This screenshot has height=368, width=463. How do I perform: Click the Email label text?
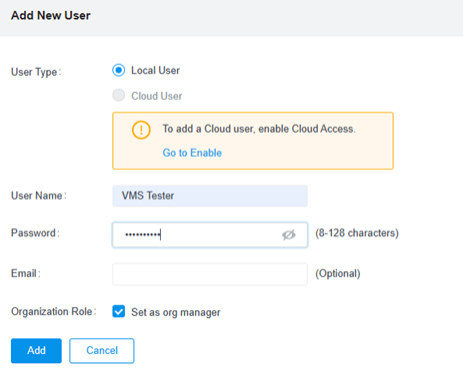pos(26,273)
